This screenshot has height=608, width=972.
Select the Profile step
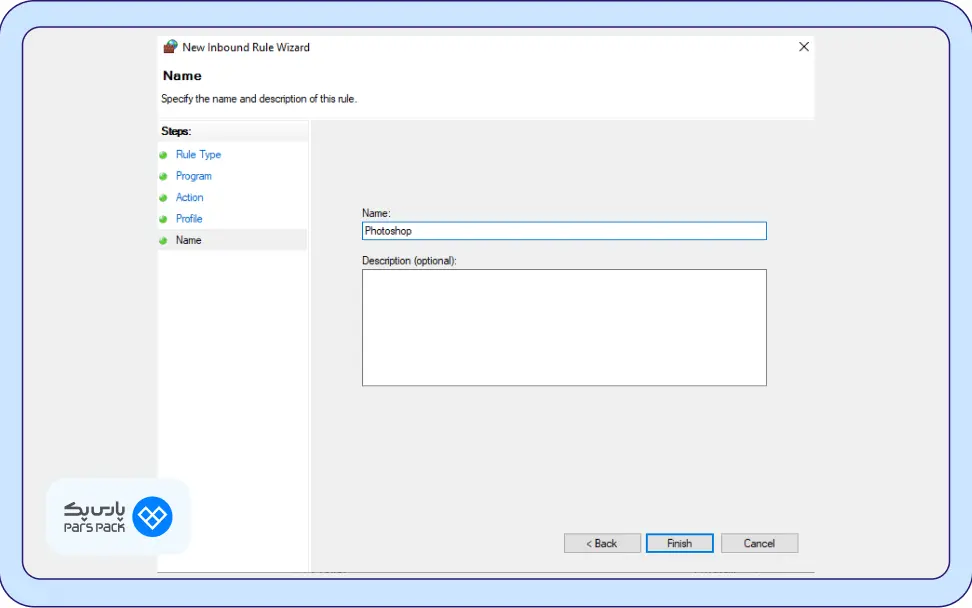[189, 219]
